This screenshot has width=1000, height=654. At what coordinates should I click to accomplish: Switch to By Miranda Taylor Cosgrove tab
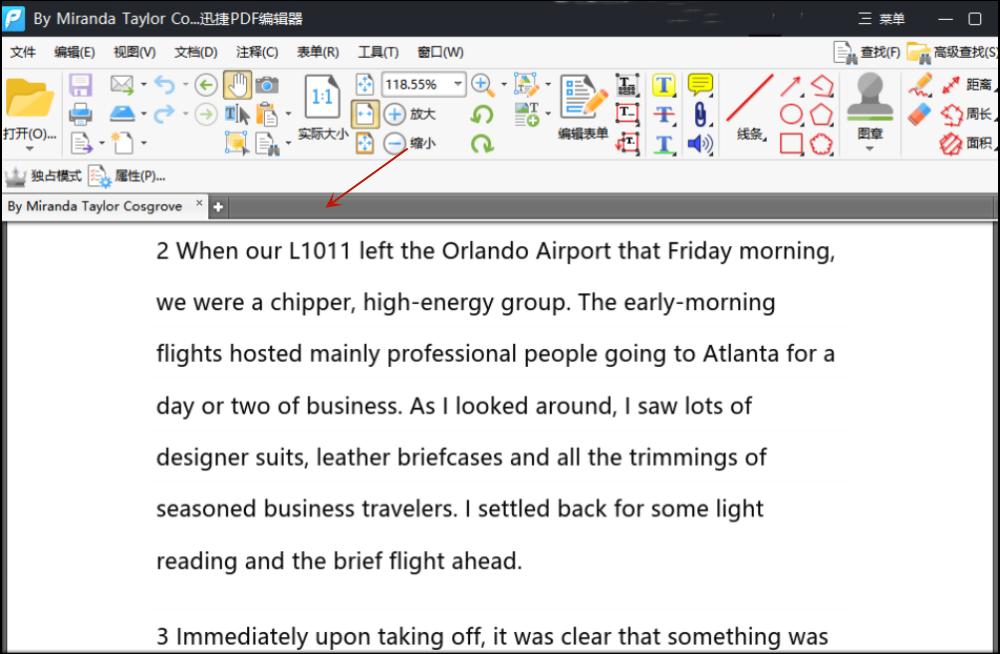tap(96, 206)
